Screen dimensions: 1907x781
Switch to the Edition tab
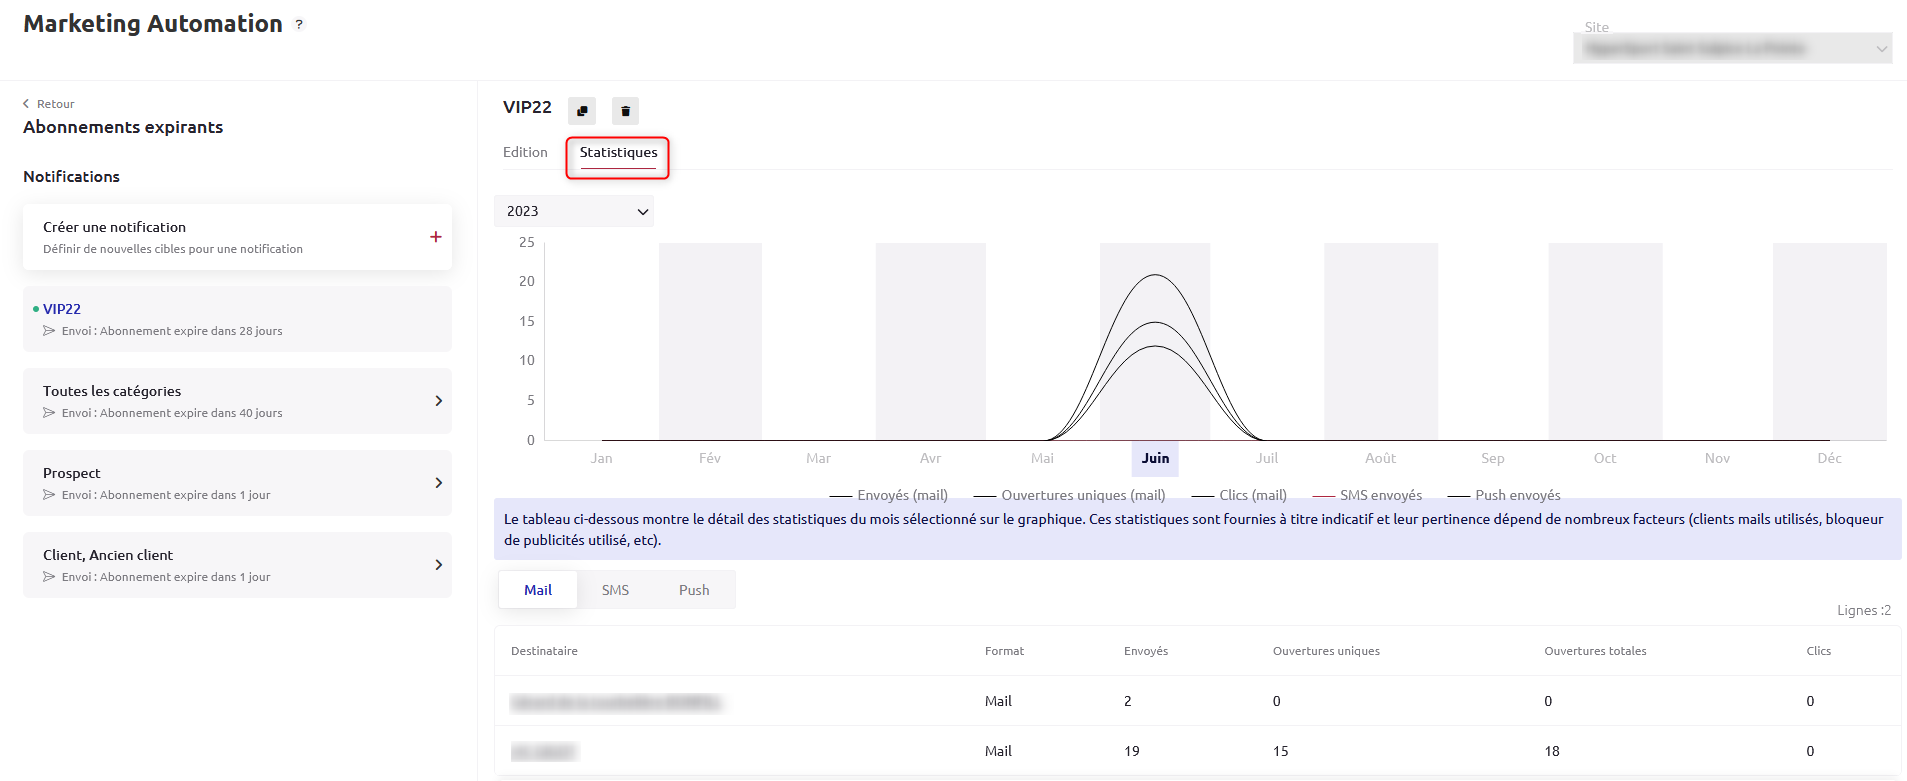(525, 152)
